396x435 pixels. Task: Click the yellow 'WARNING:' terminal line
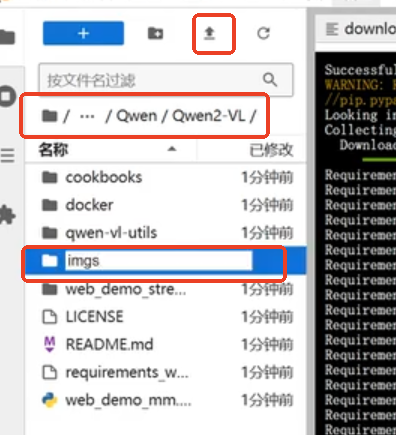tap(360, 85)
